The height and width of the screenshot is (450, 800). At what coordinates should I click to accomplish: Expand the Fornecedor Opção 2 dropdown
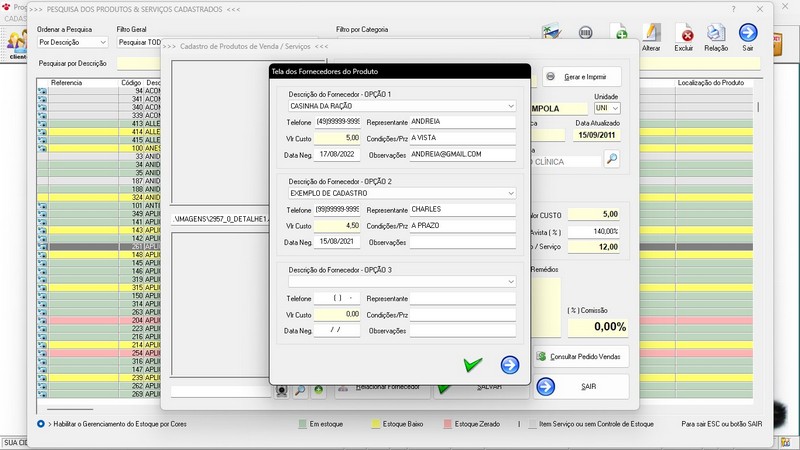510,193
